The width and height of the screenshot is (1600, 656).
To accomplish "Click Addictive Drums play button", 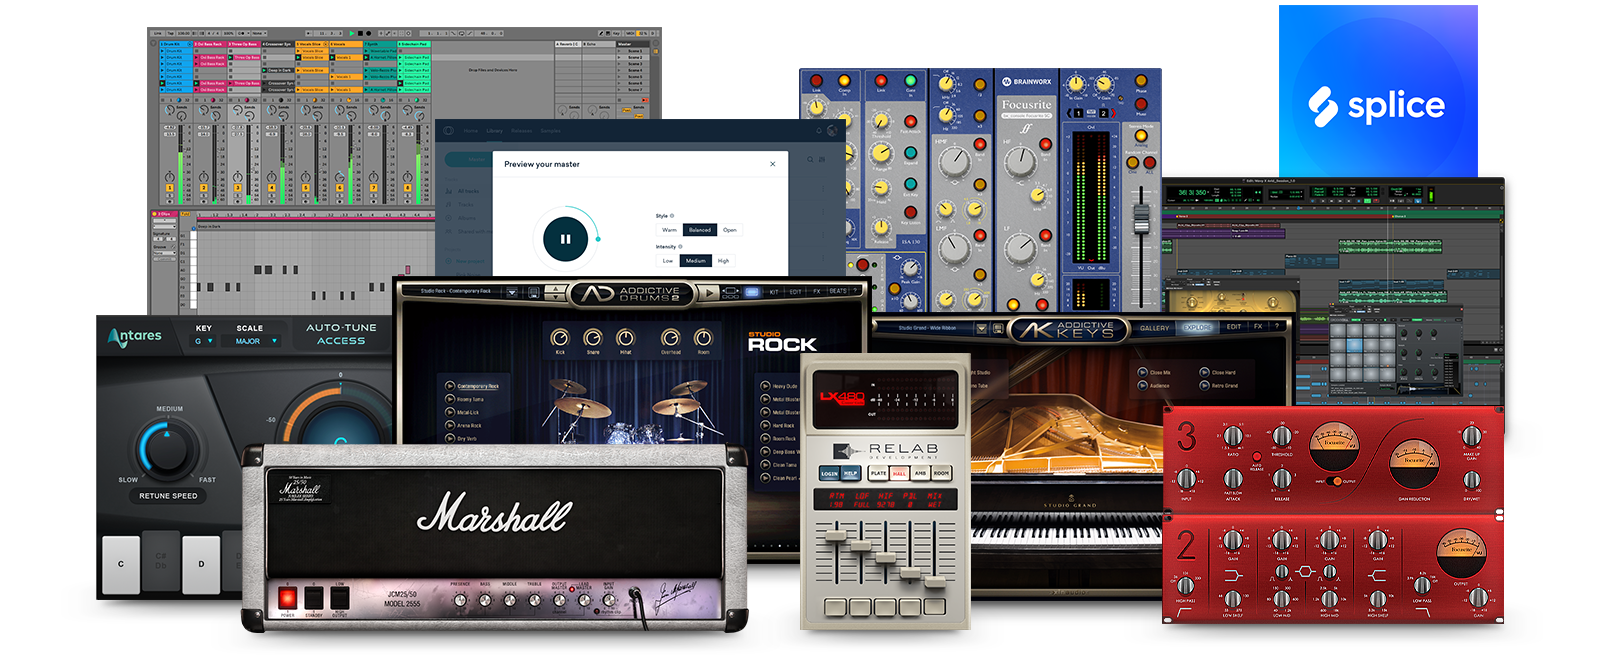I will point(711,293).
